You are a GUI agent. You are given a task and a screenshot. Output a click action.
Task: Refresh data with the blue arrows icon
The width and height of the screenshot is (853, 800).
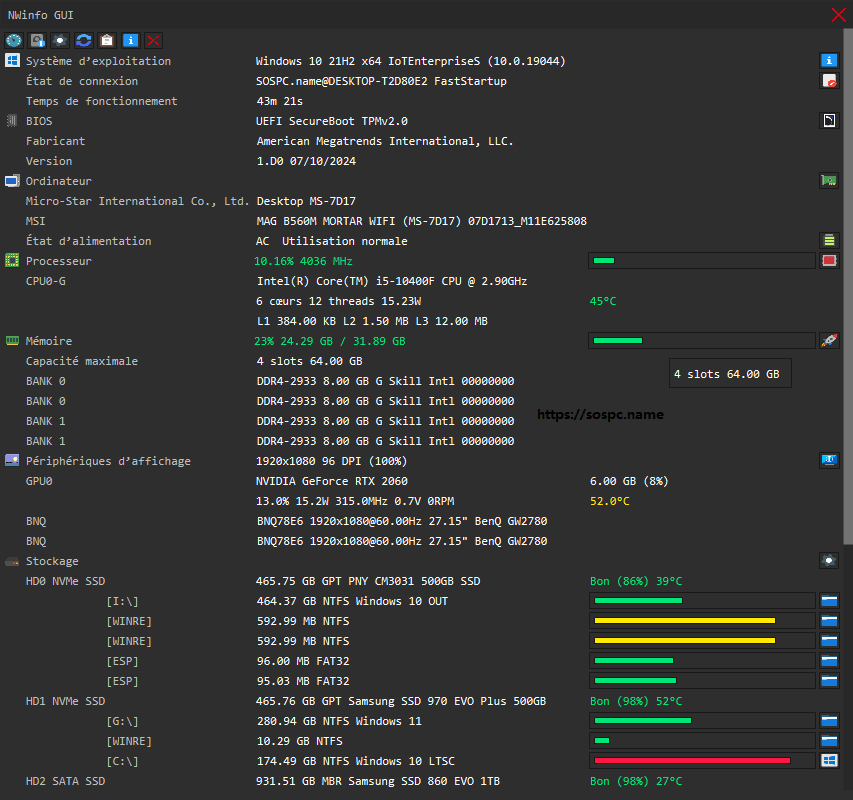(84, 40)
